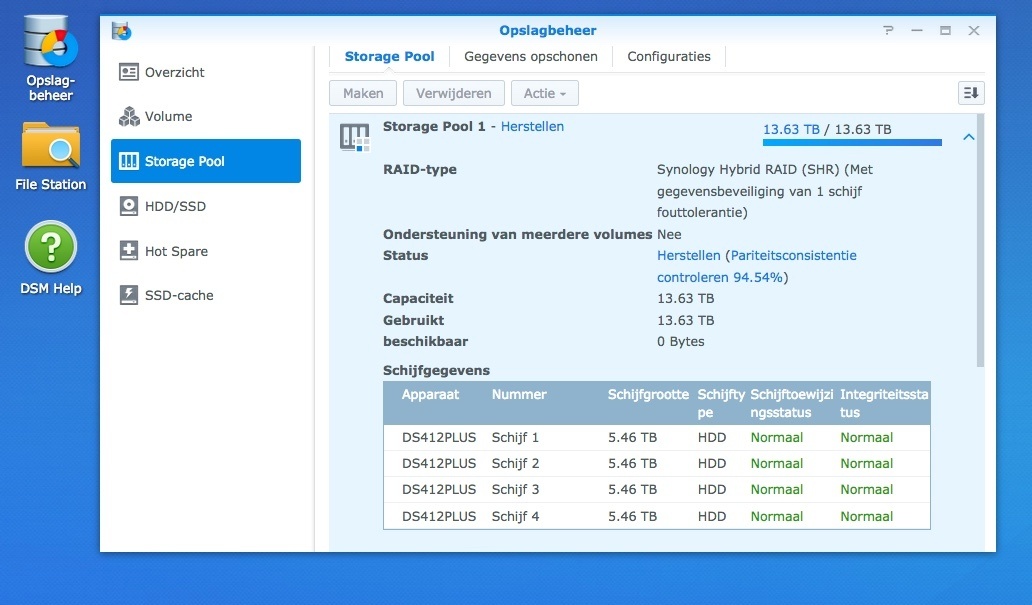The height and width of the screenshot is (605, 1032).
Task: Click the storage pool list scrollbar
Action: click(x=980, y=240)
